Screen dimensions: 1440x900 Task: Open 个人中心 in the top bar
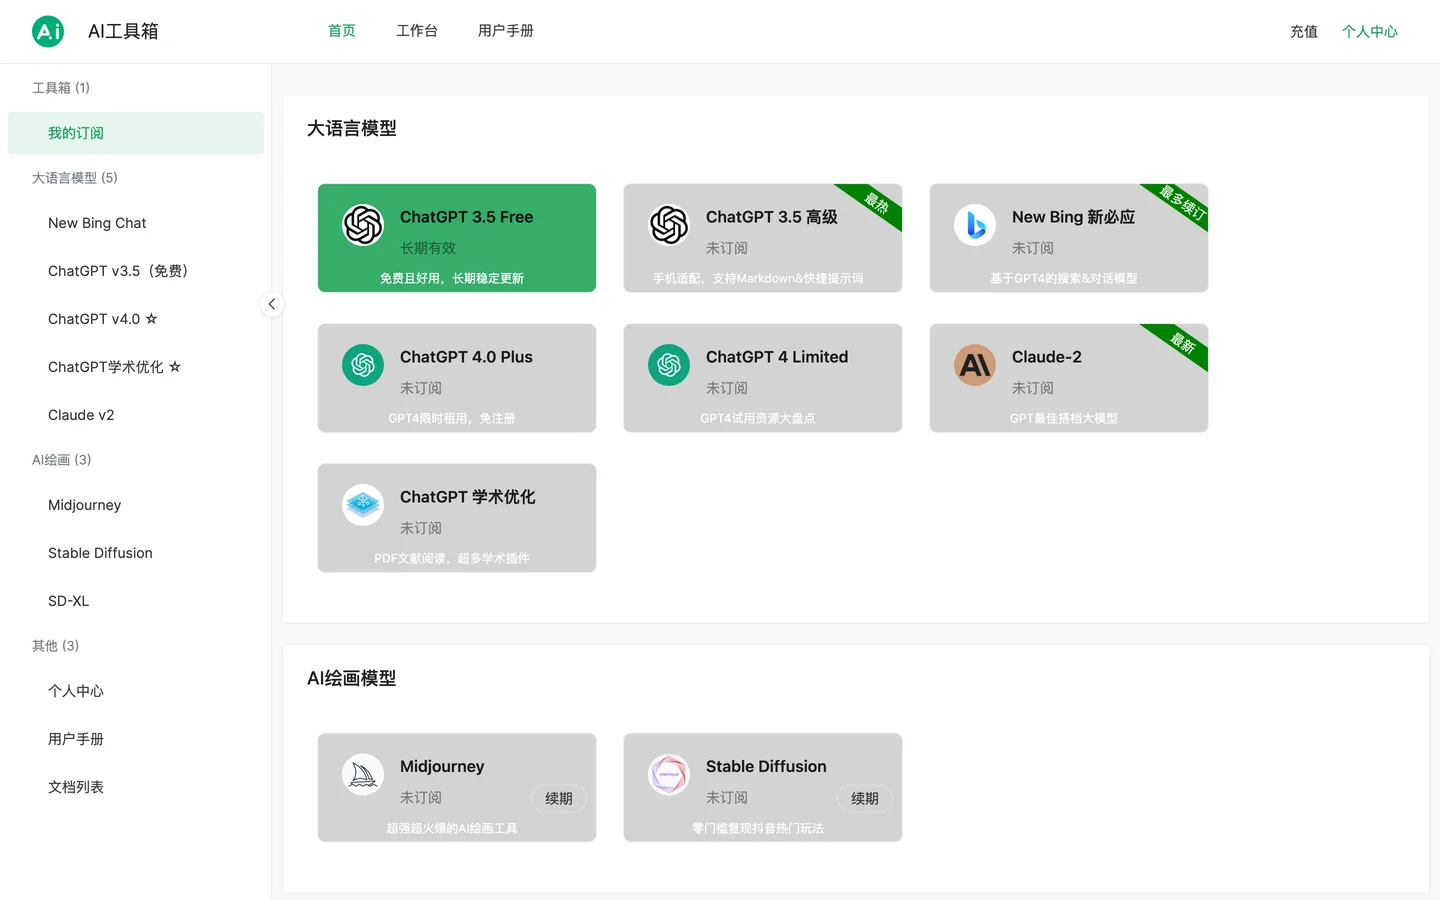tap(1370, 32)
